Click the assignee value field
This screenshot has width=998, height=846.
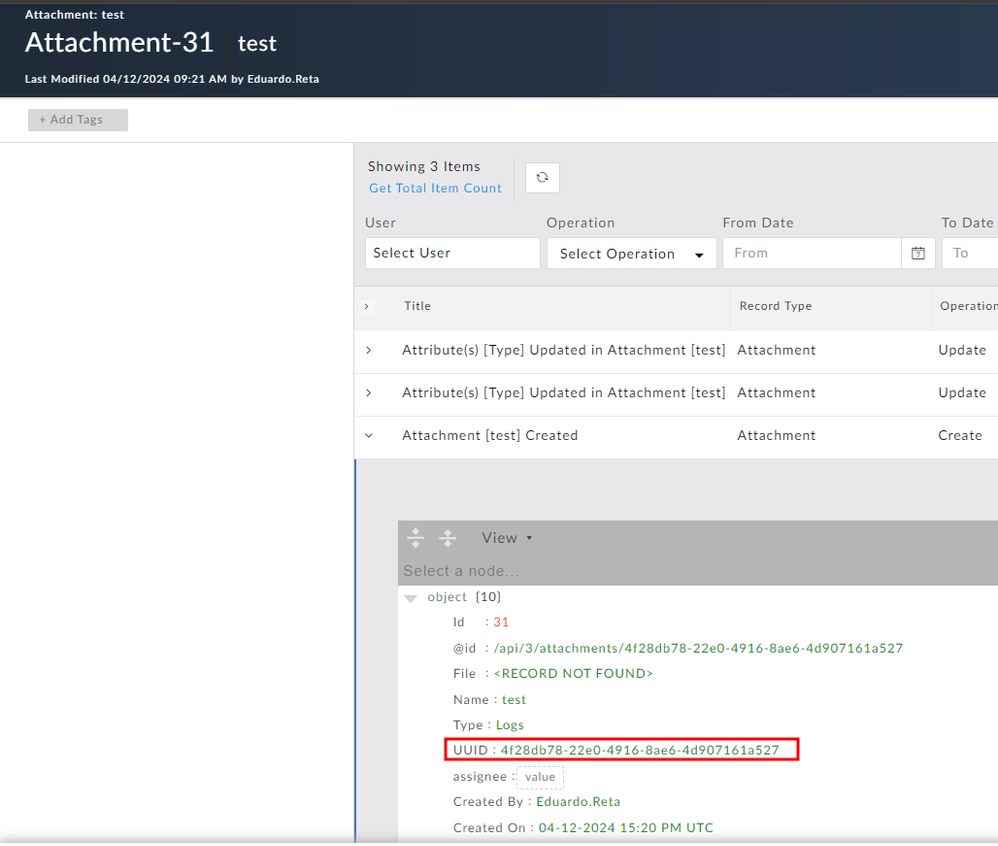point(540,777)
